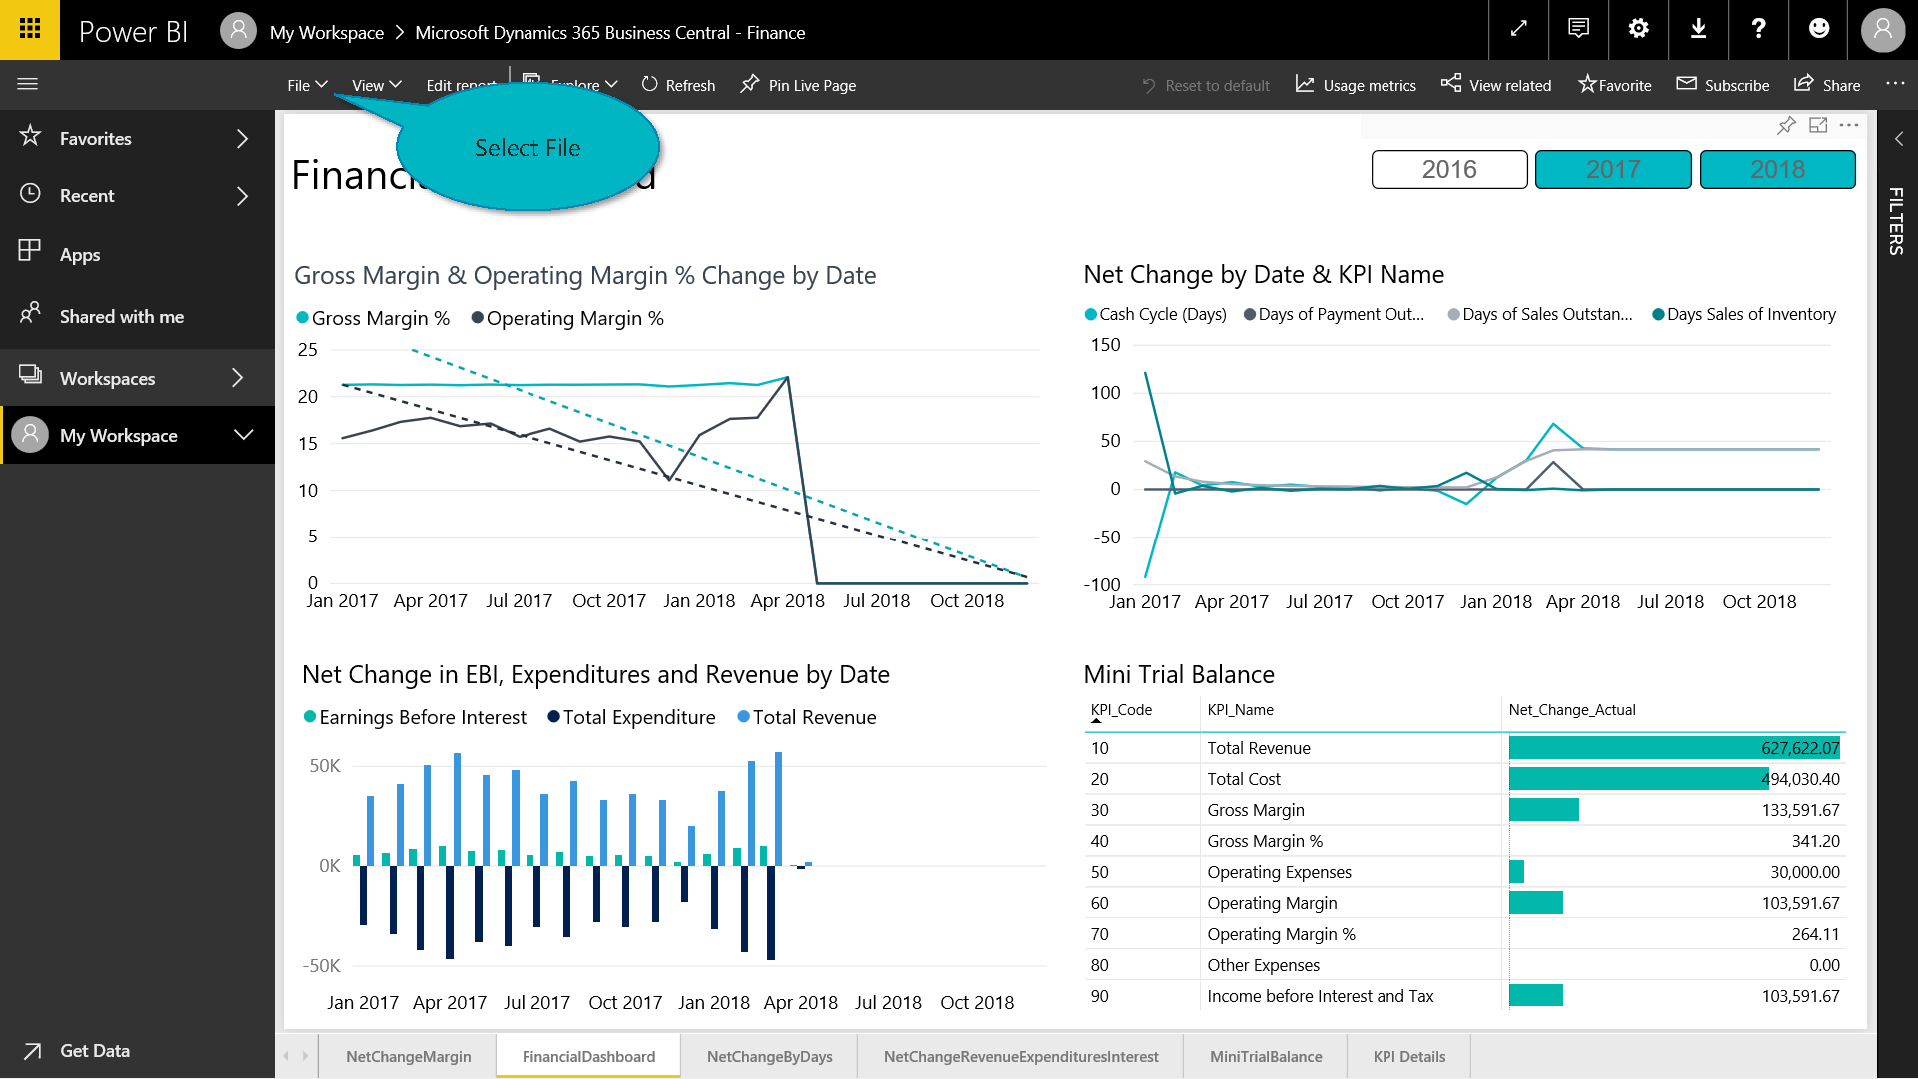Toggle the 2018 year slicer
The width and height of the screenshot is (1918, 1079).
[1777, 170]
